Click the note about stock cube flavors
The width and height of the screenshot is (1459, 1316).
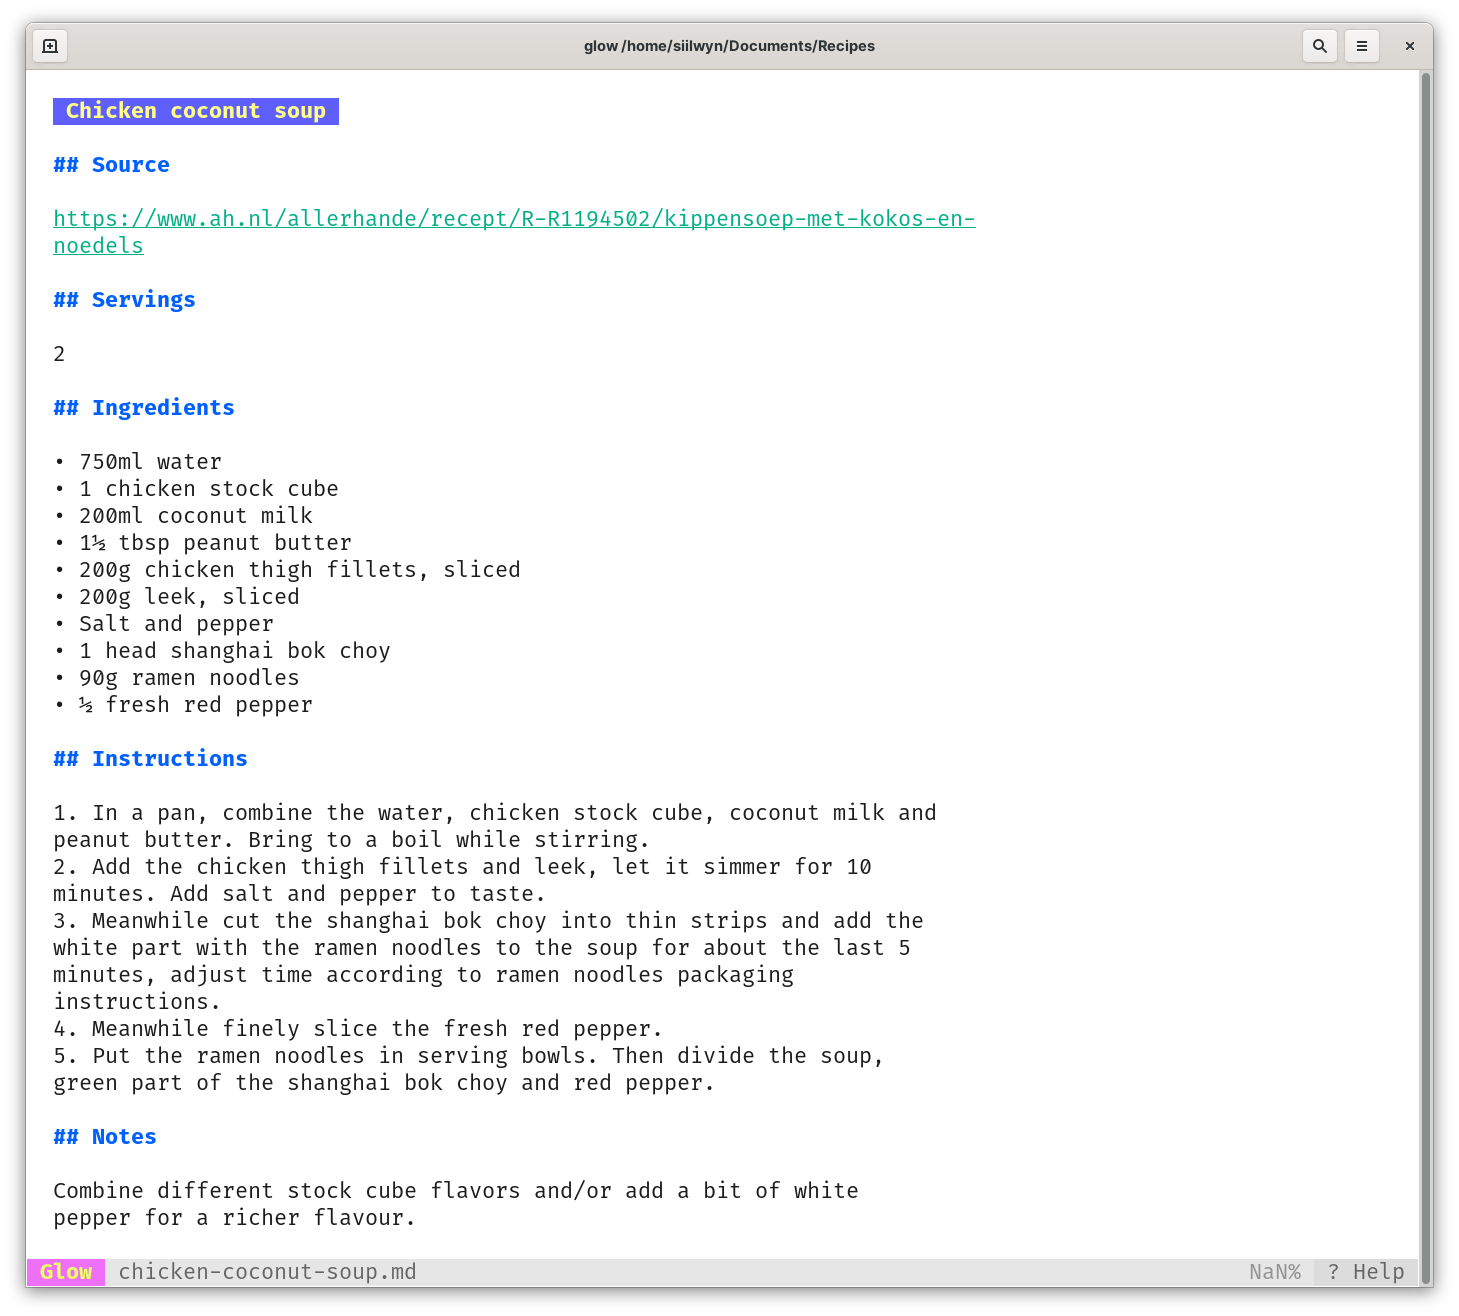(456, 1204)
